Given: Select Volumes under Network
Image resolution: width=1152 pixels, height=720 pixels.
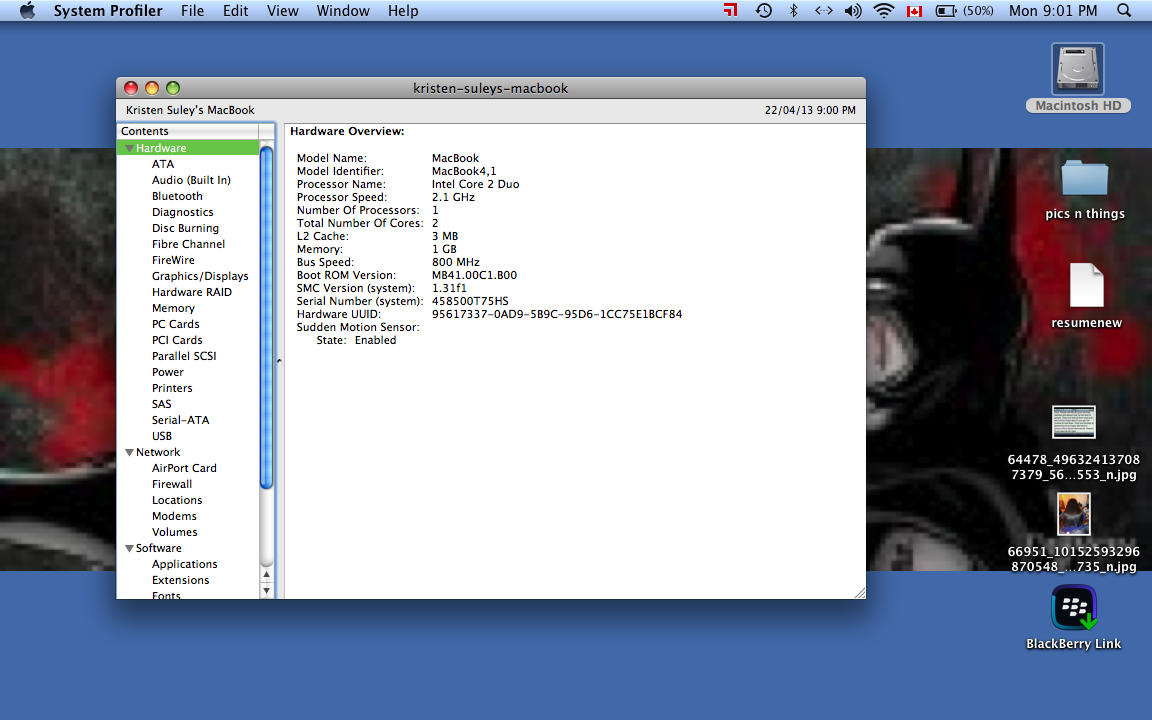Looking at the screenshot, I should (175, 533).
